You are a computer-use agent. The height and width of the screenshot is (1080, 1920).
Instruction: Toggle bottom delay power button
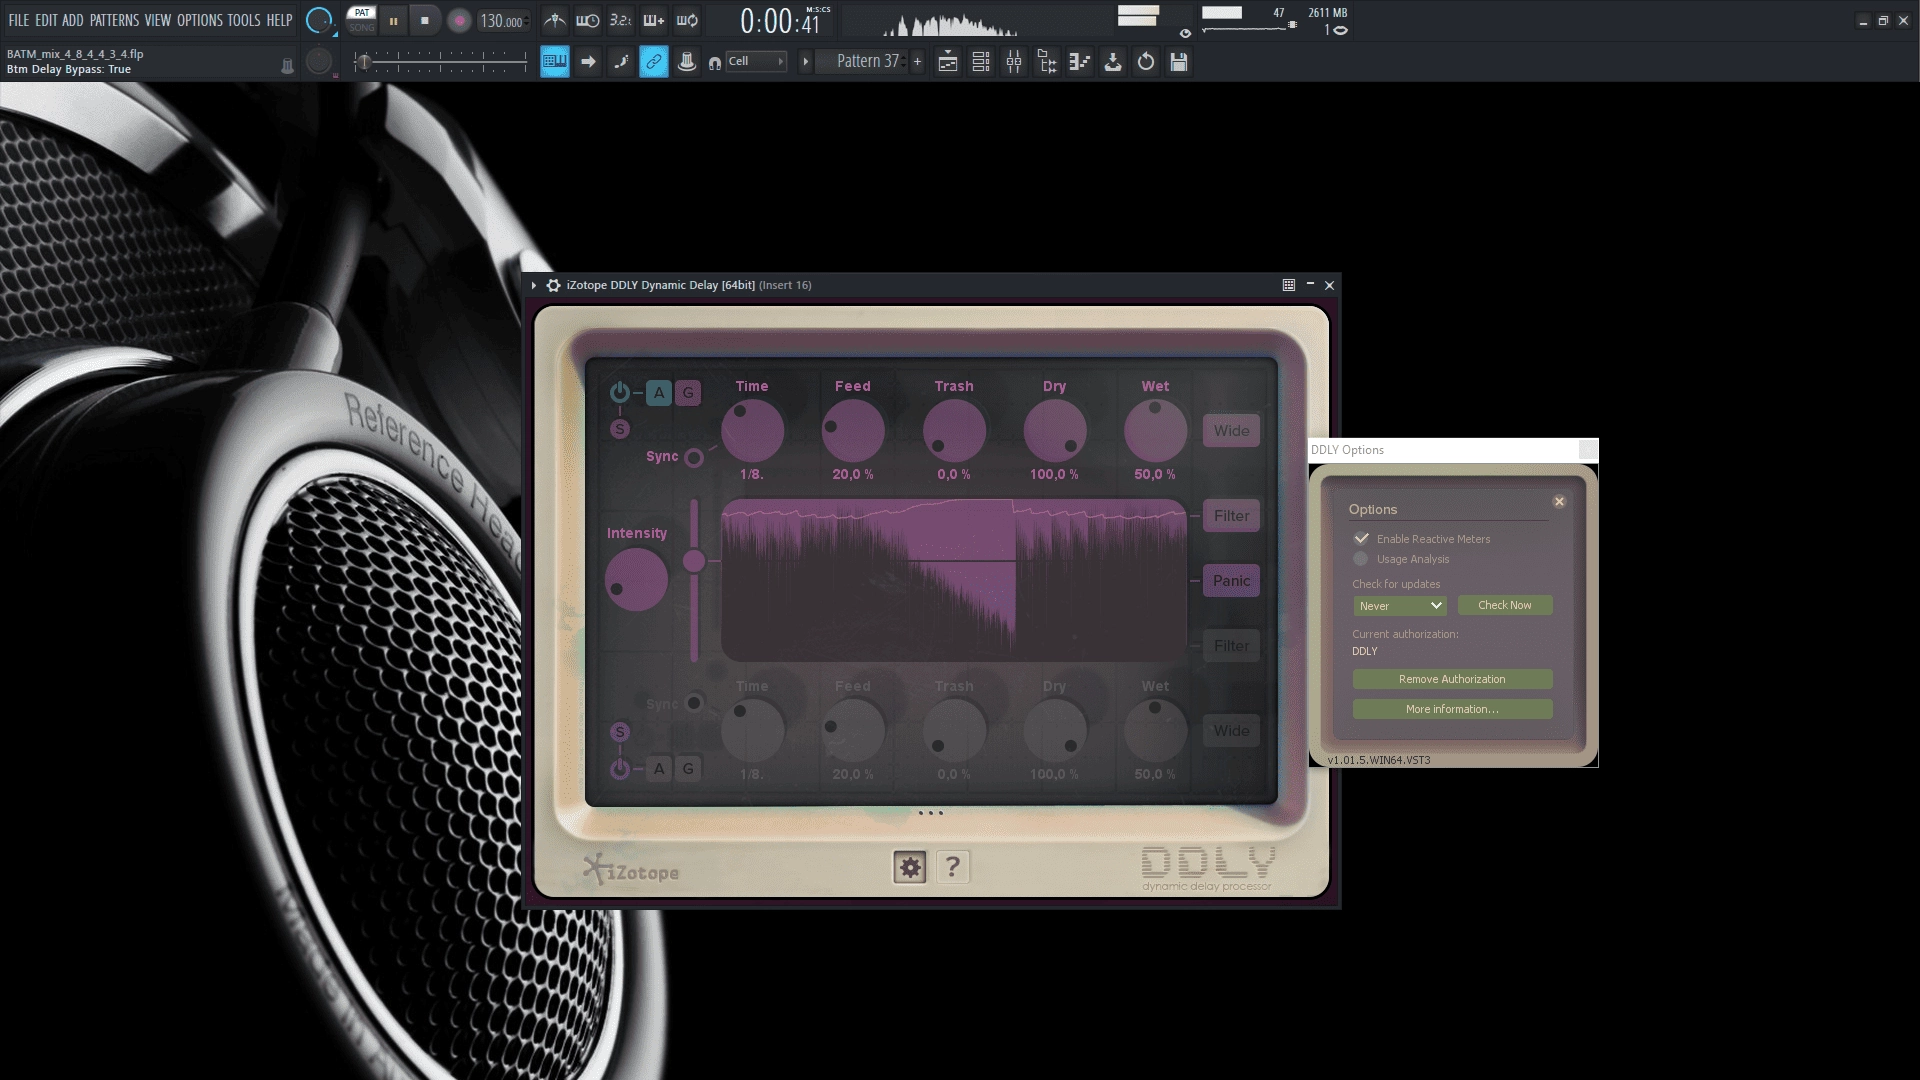point(620,768)
